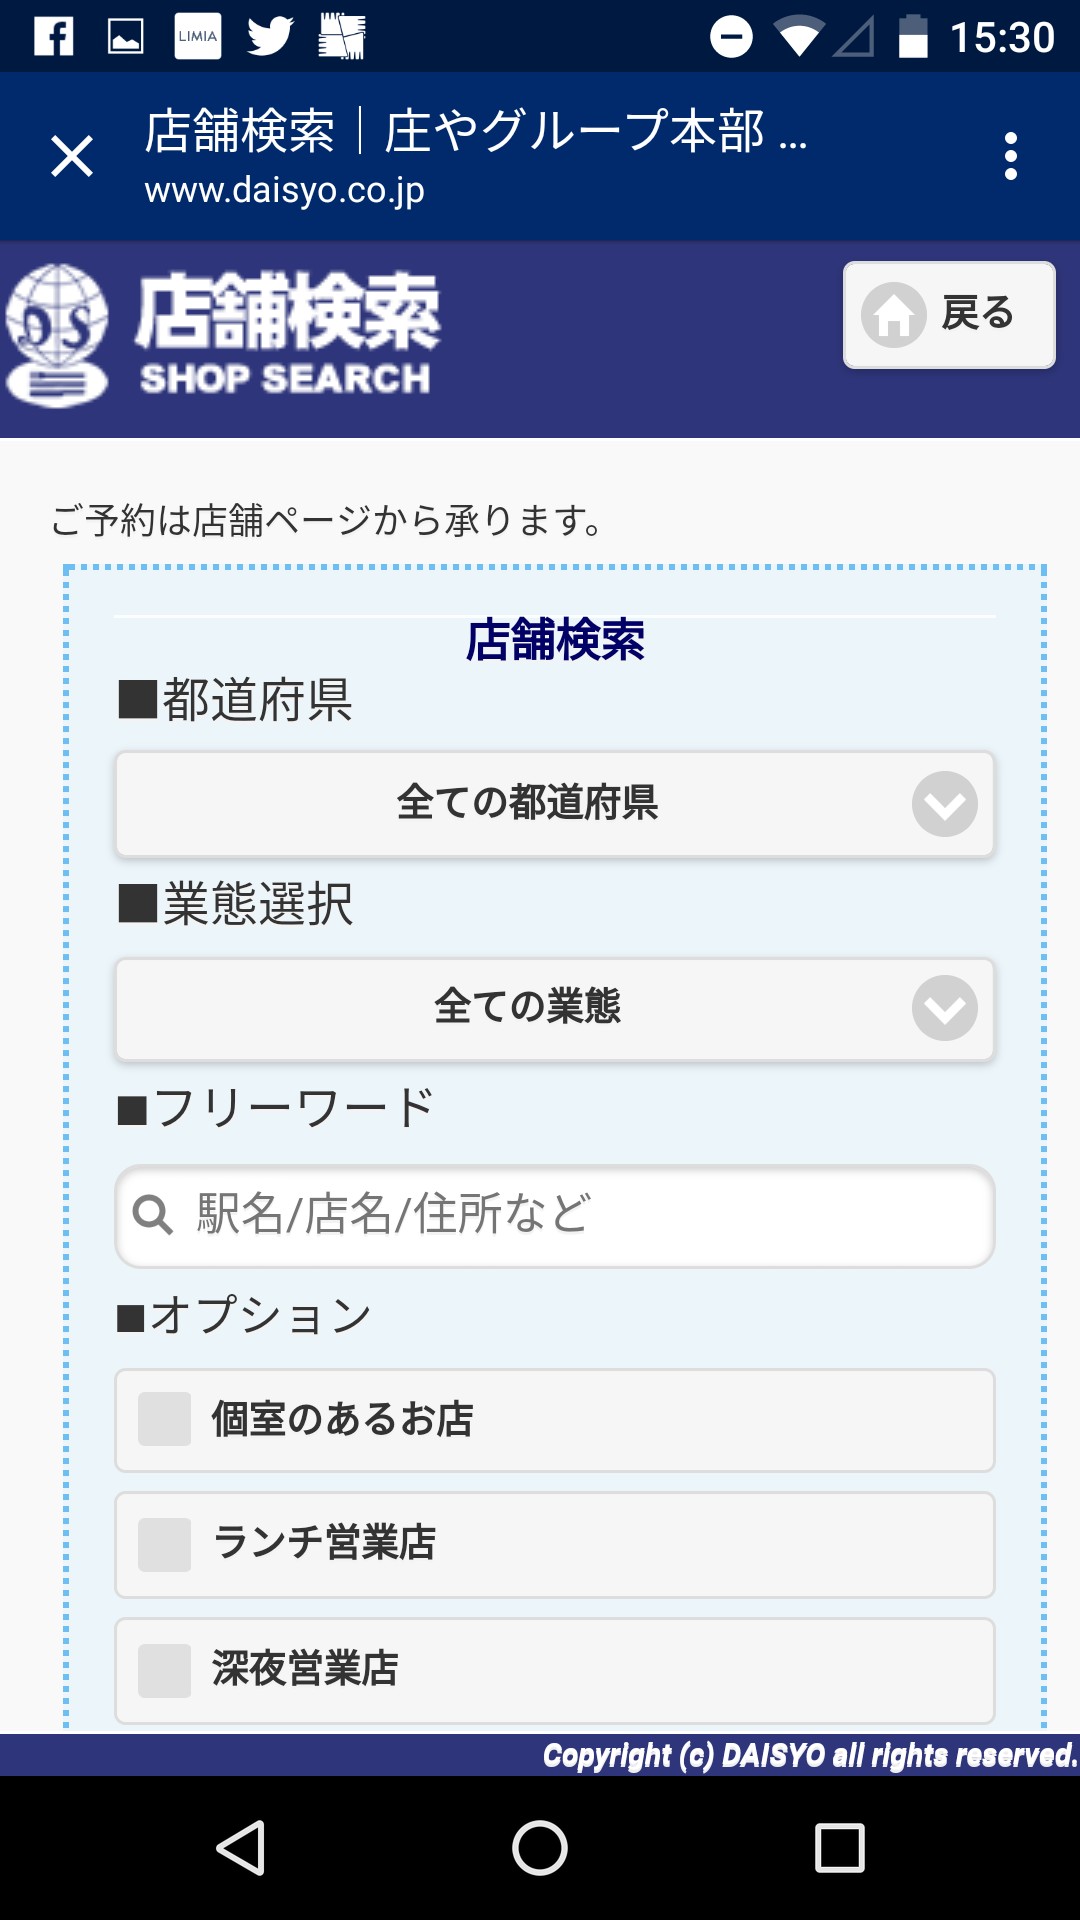
Task: Tap the image notification icon in status bar
Action: (x=126, y=37)
